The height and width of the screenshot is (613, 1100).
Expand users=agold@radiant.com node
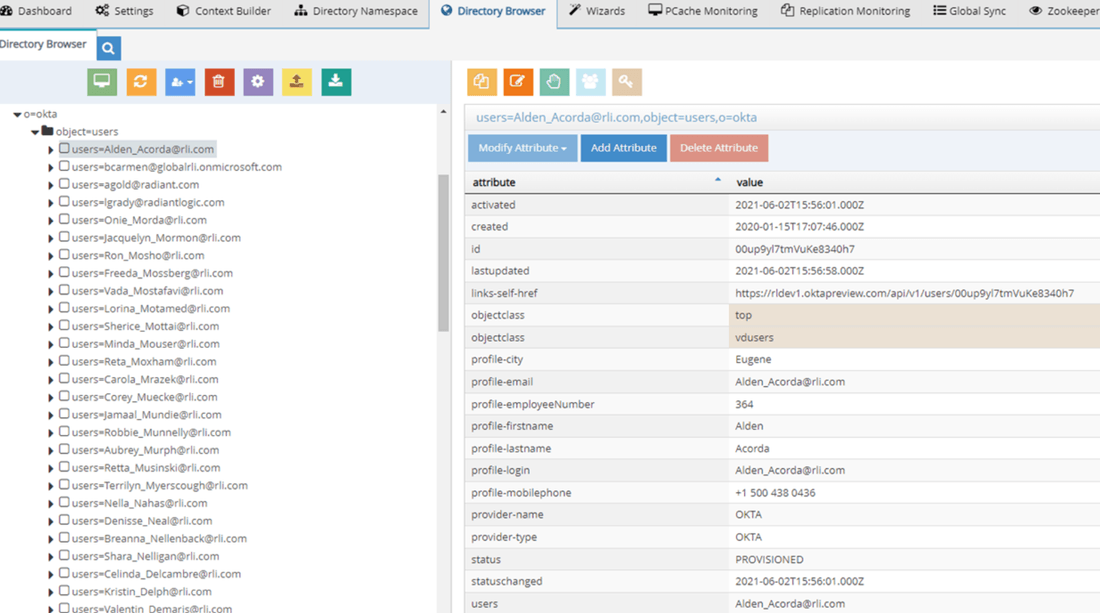51,185
